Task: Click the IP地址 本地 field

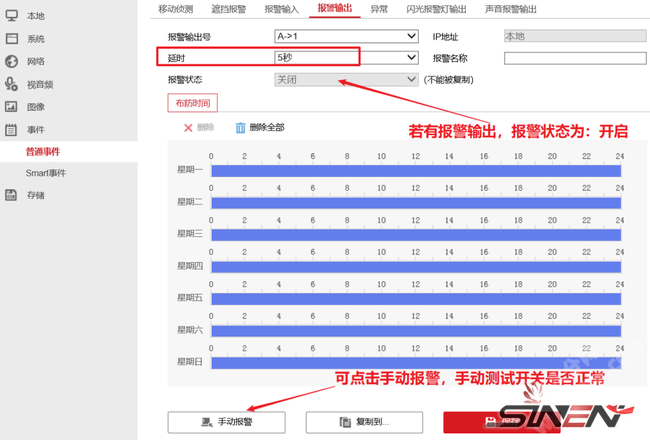Action: [575, 36]
